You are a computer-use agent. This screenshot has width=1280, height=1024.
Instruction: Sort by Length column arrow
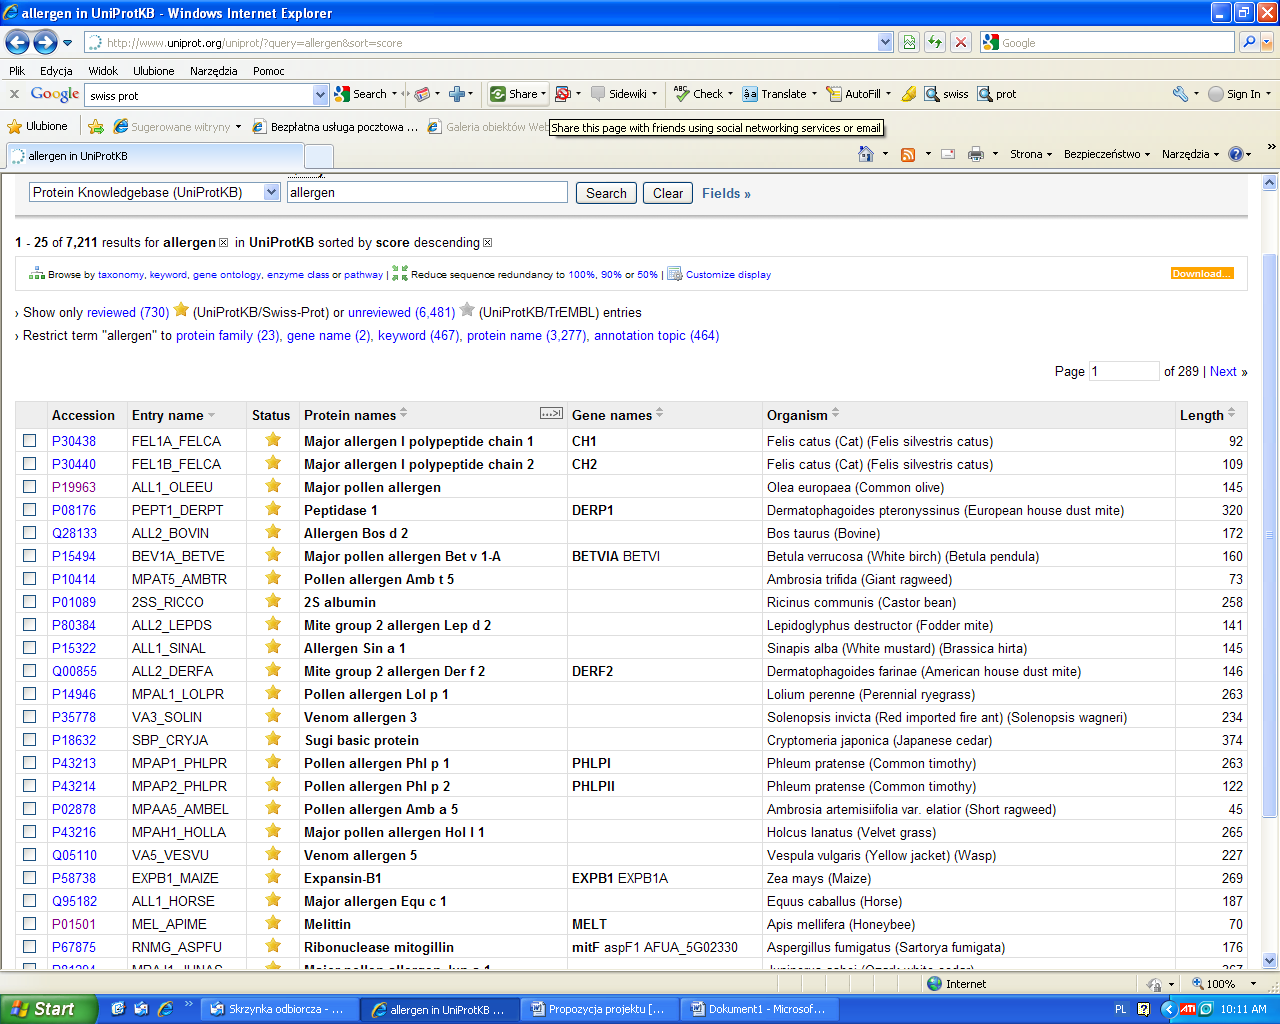click(x=1231, y=413)
